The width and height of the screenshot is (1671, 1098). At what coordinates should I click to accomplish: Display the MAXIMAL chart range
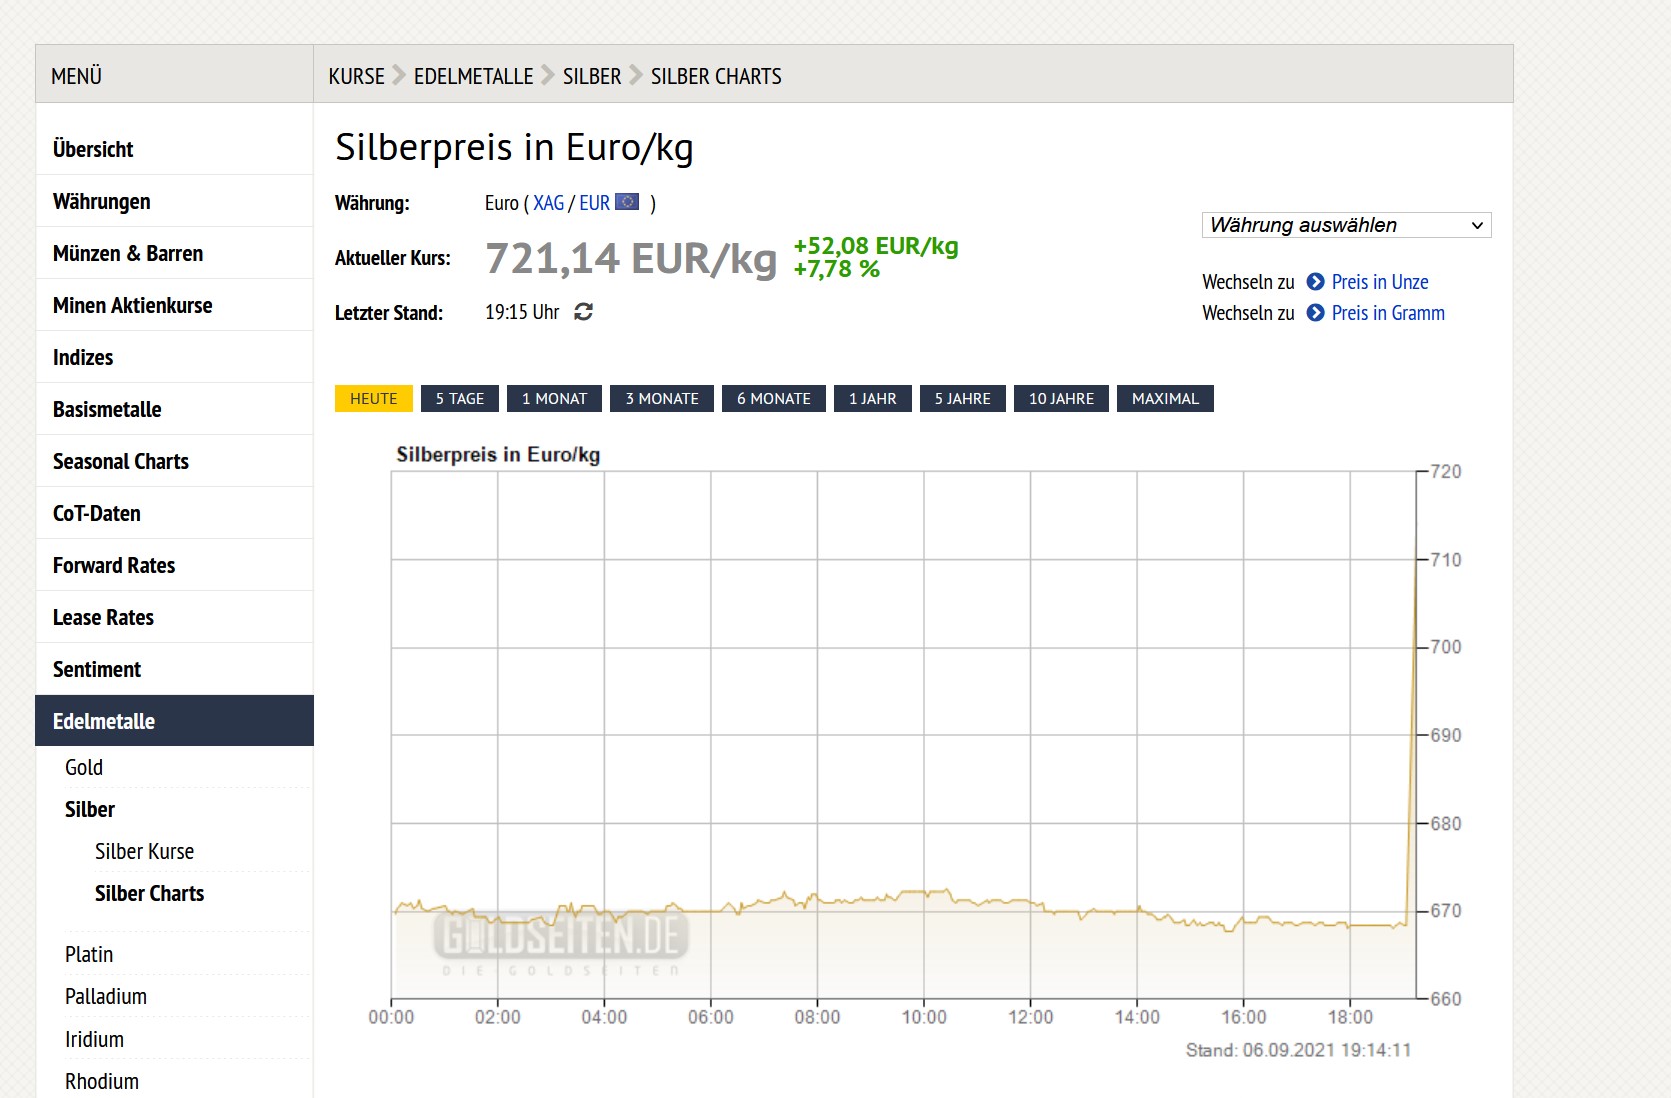click(x=1164, y=399)
